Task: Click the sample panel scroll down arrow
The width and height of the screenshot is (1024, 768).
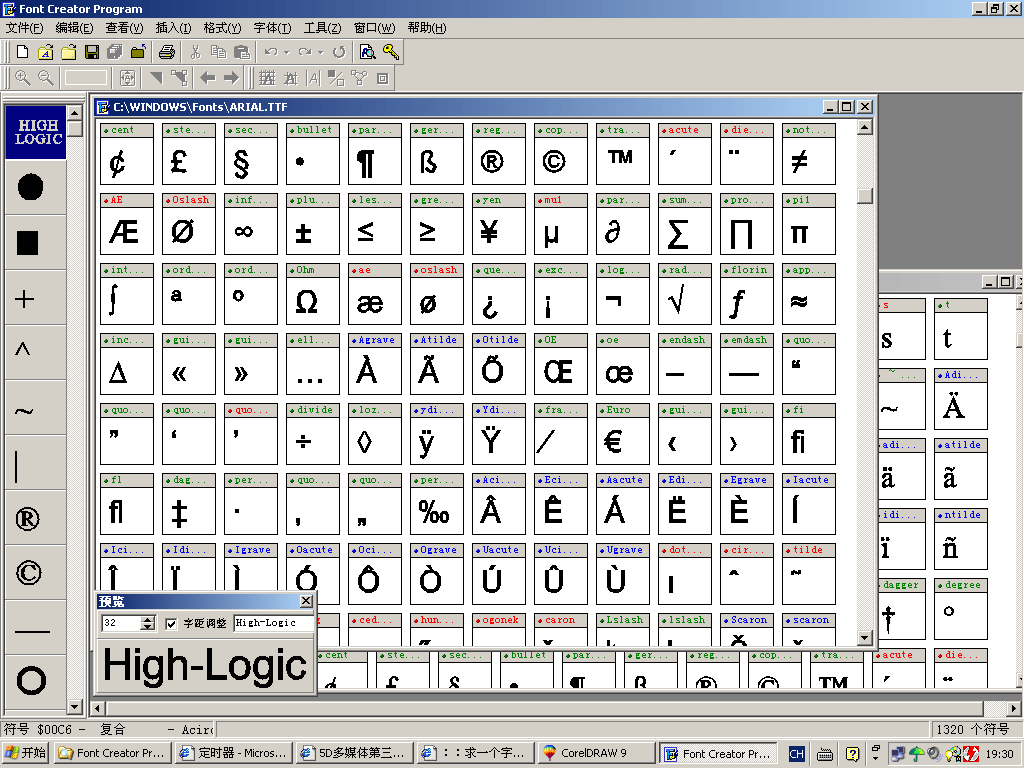Action: (x=74, y=707)
